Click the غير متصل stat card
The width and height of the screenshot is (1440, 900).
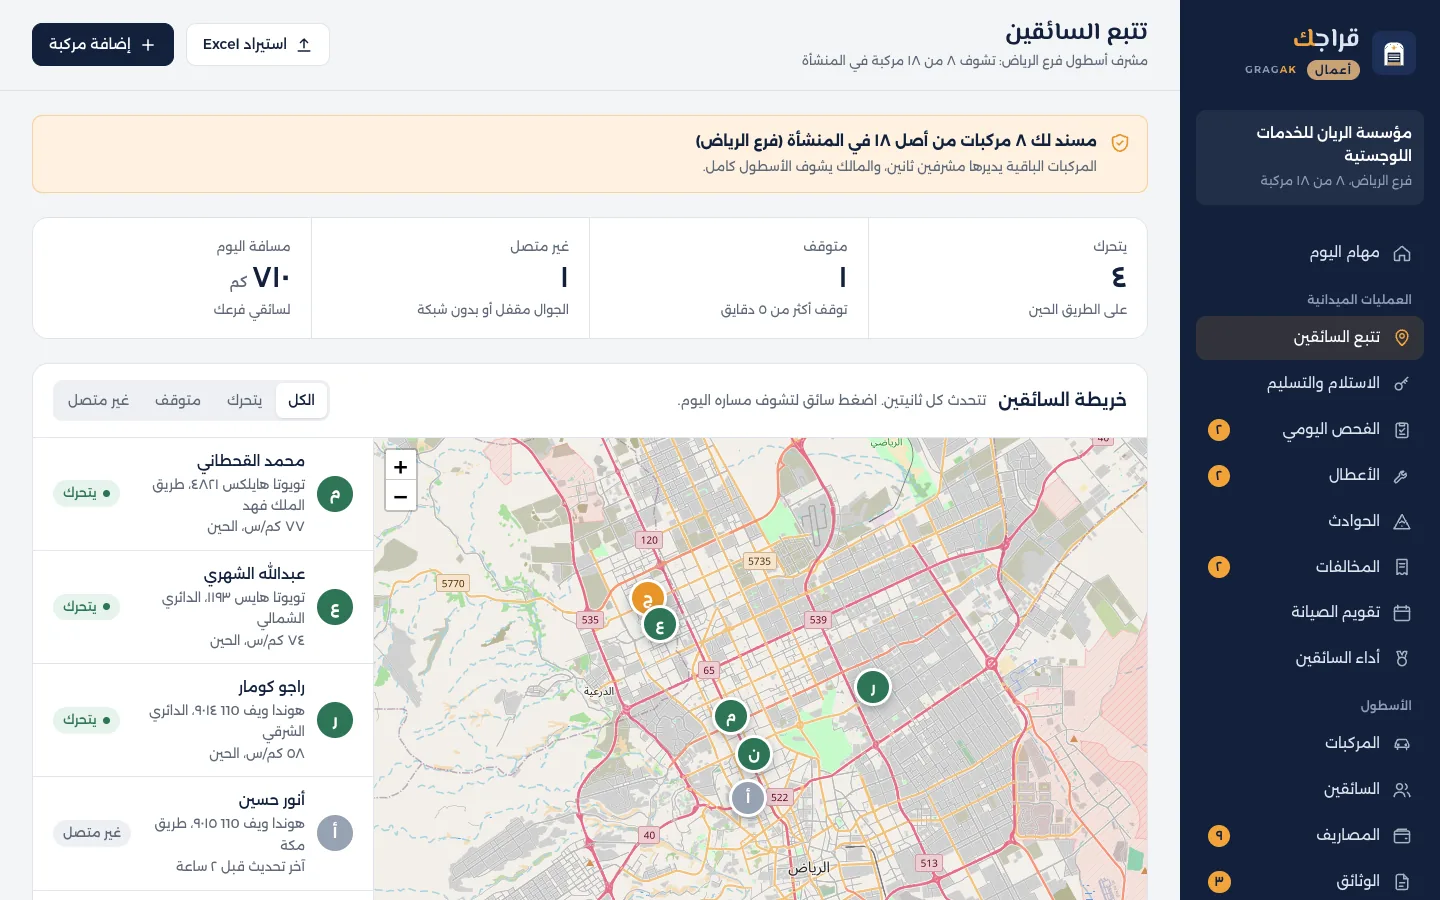pos(450,278)
